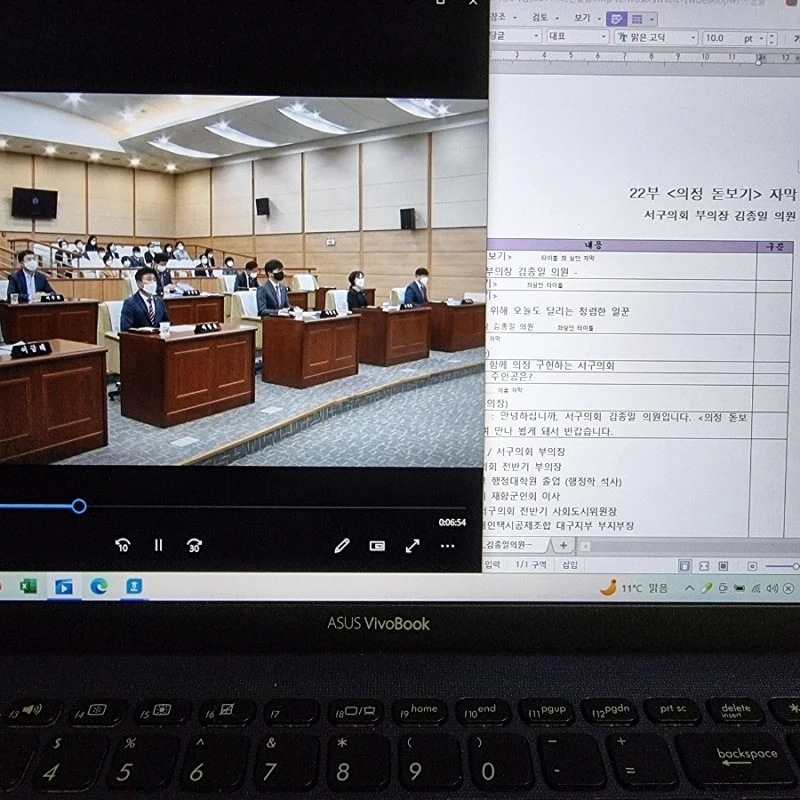Switch to page width view icon in status bar
Image resolution: width=800 pixels, height=800 pixels.
(704, 566)
